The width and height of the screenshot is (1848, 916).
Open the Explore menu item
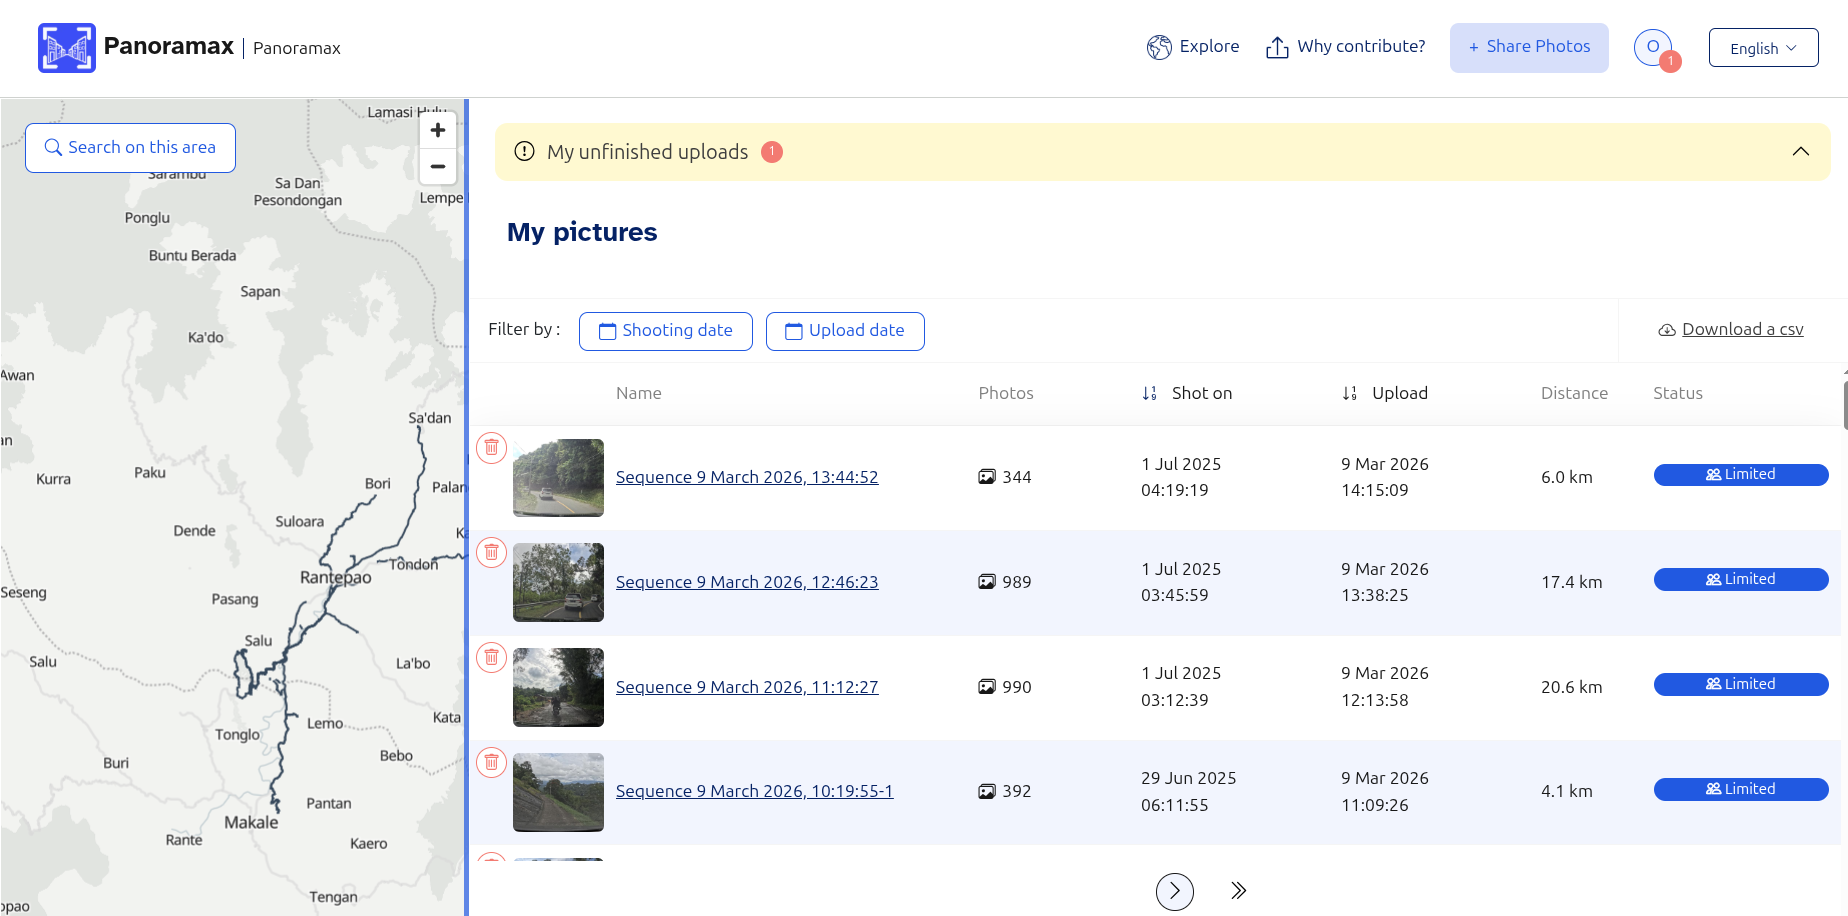pos(1193,47)
